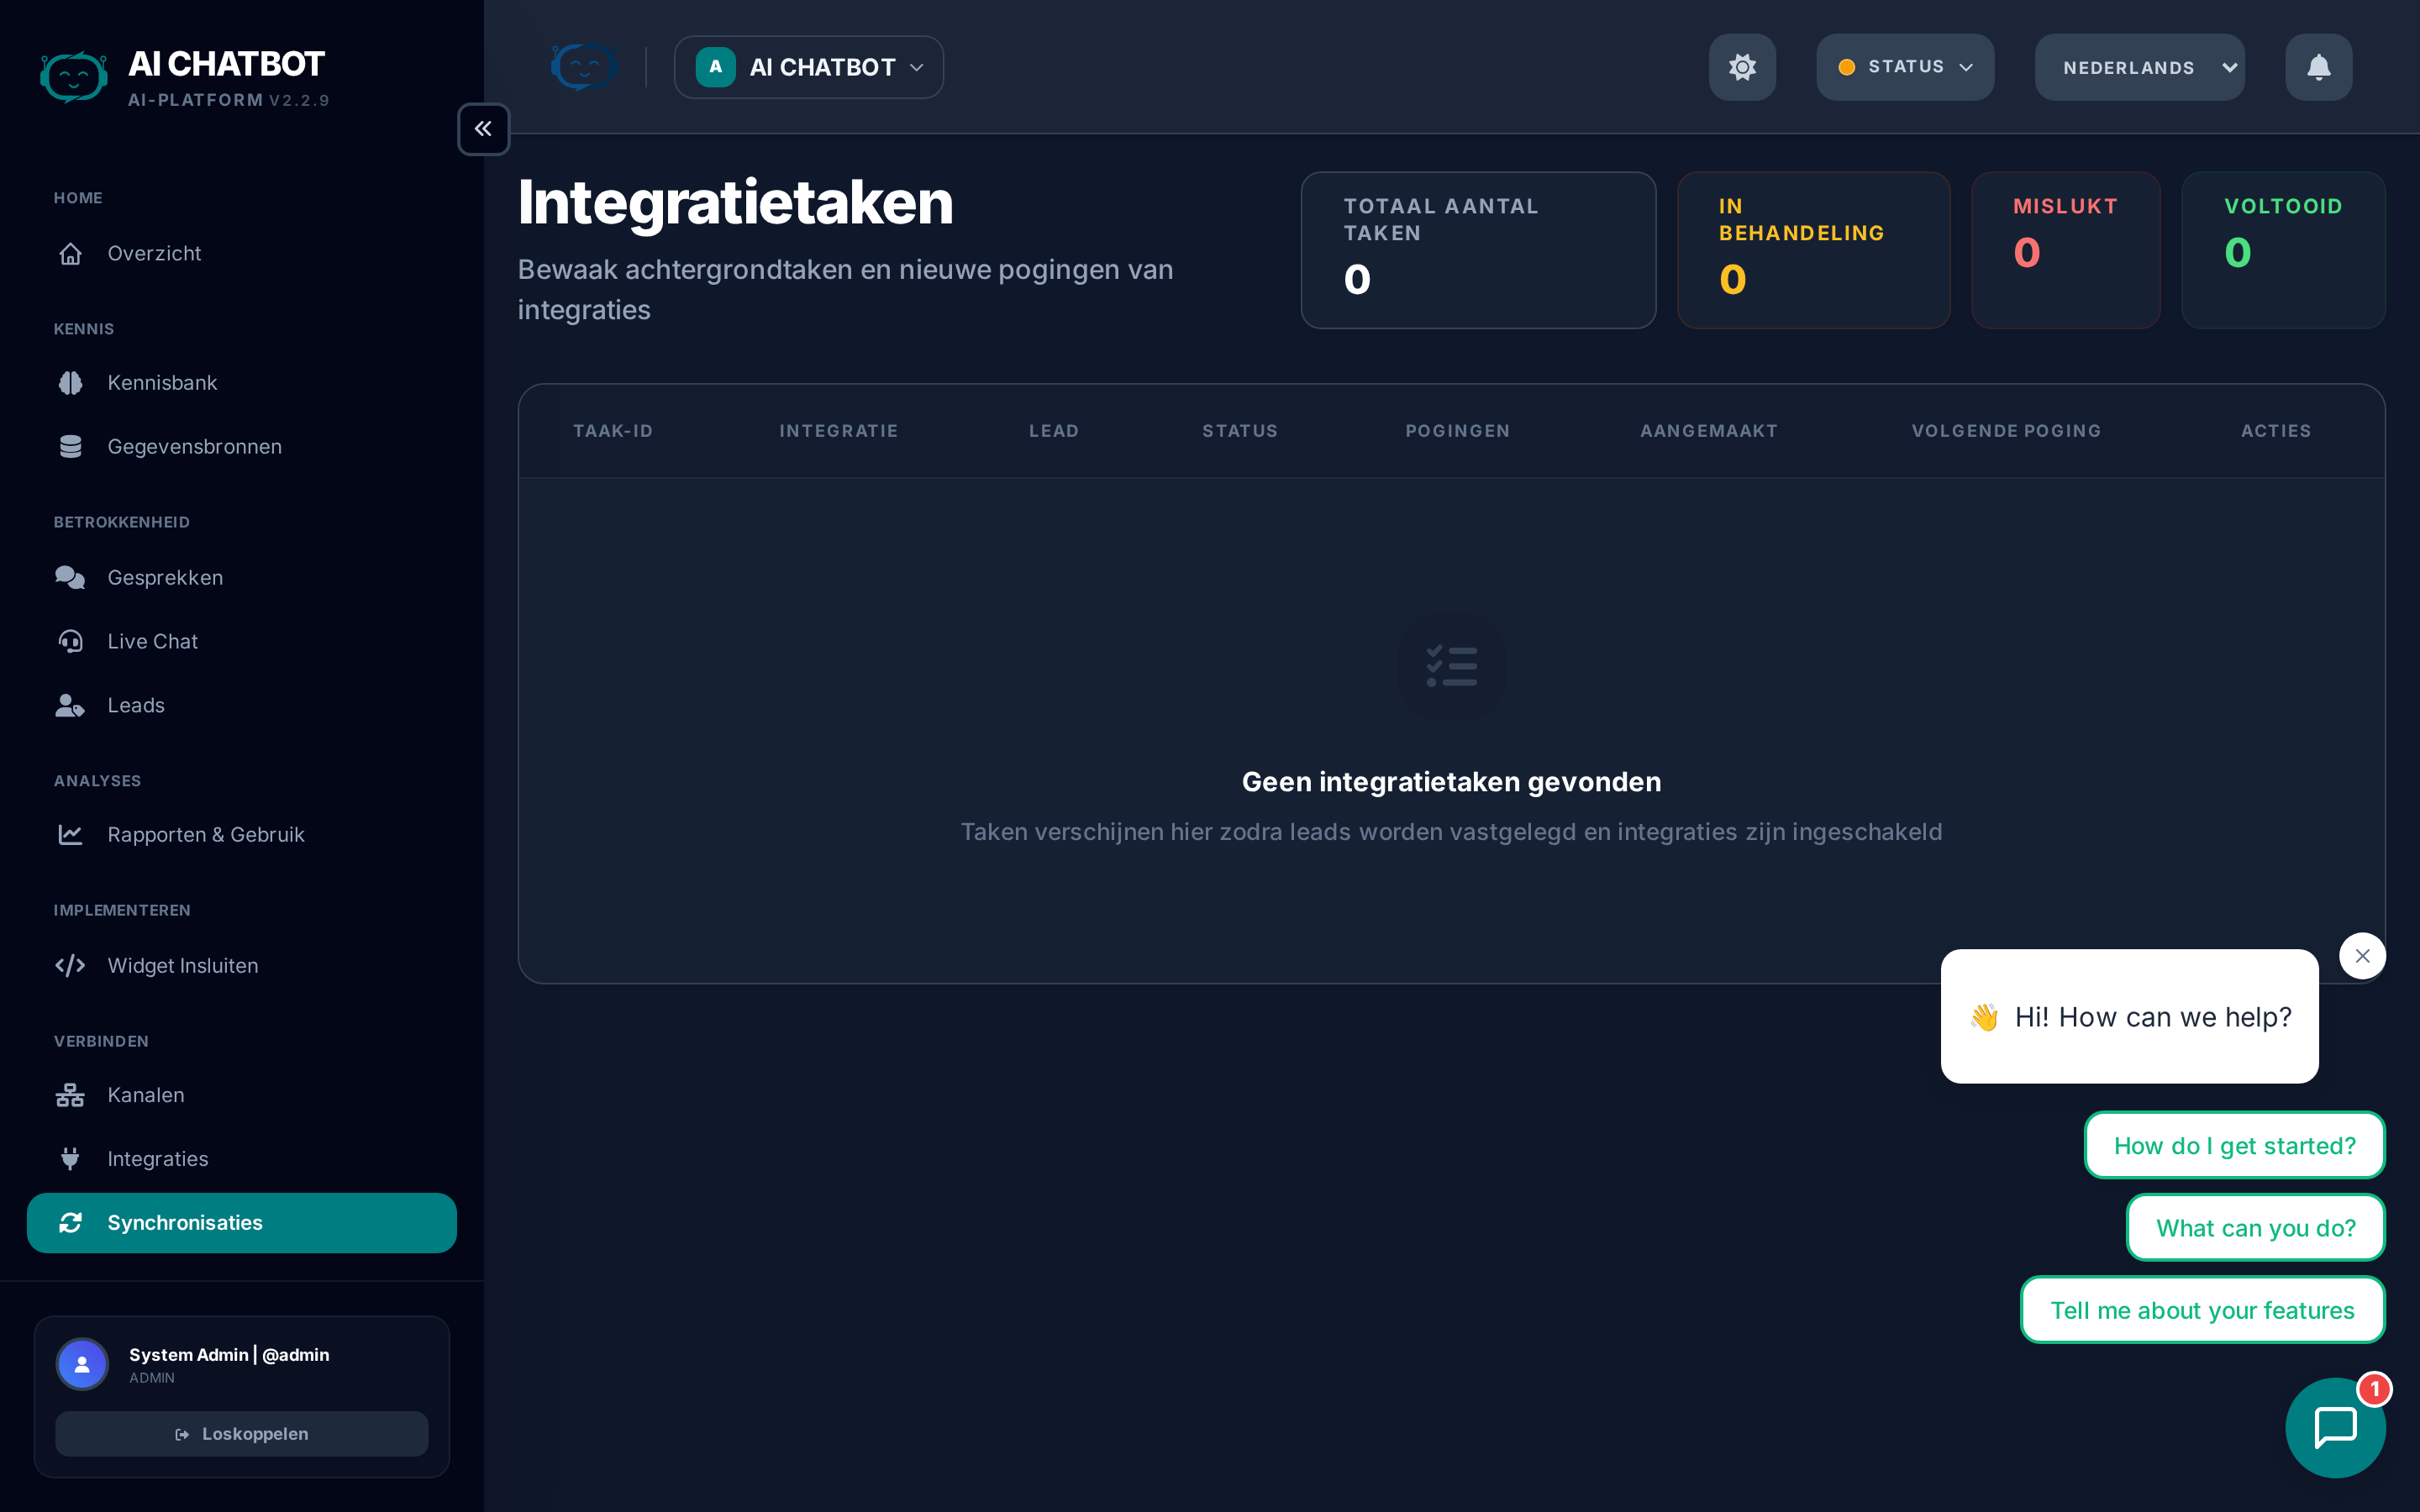Click 'How do I get started?' suggestion
Screen dimensions: 2420x1512
point(2234,1146)
